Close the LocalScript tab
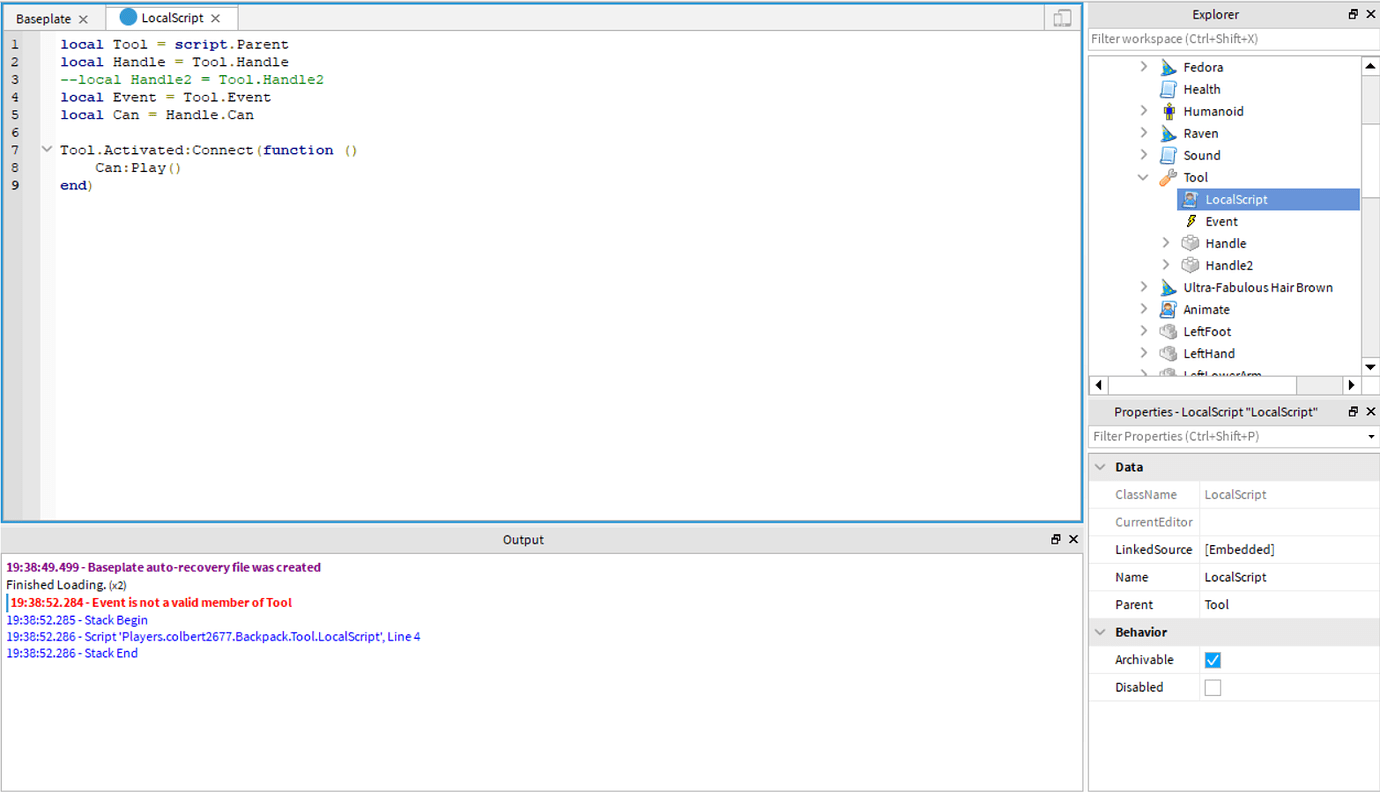This screenshot has width=1380, height=792. 215,18
